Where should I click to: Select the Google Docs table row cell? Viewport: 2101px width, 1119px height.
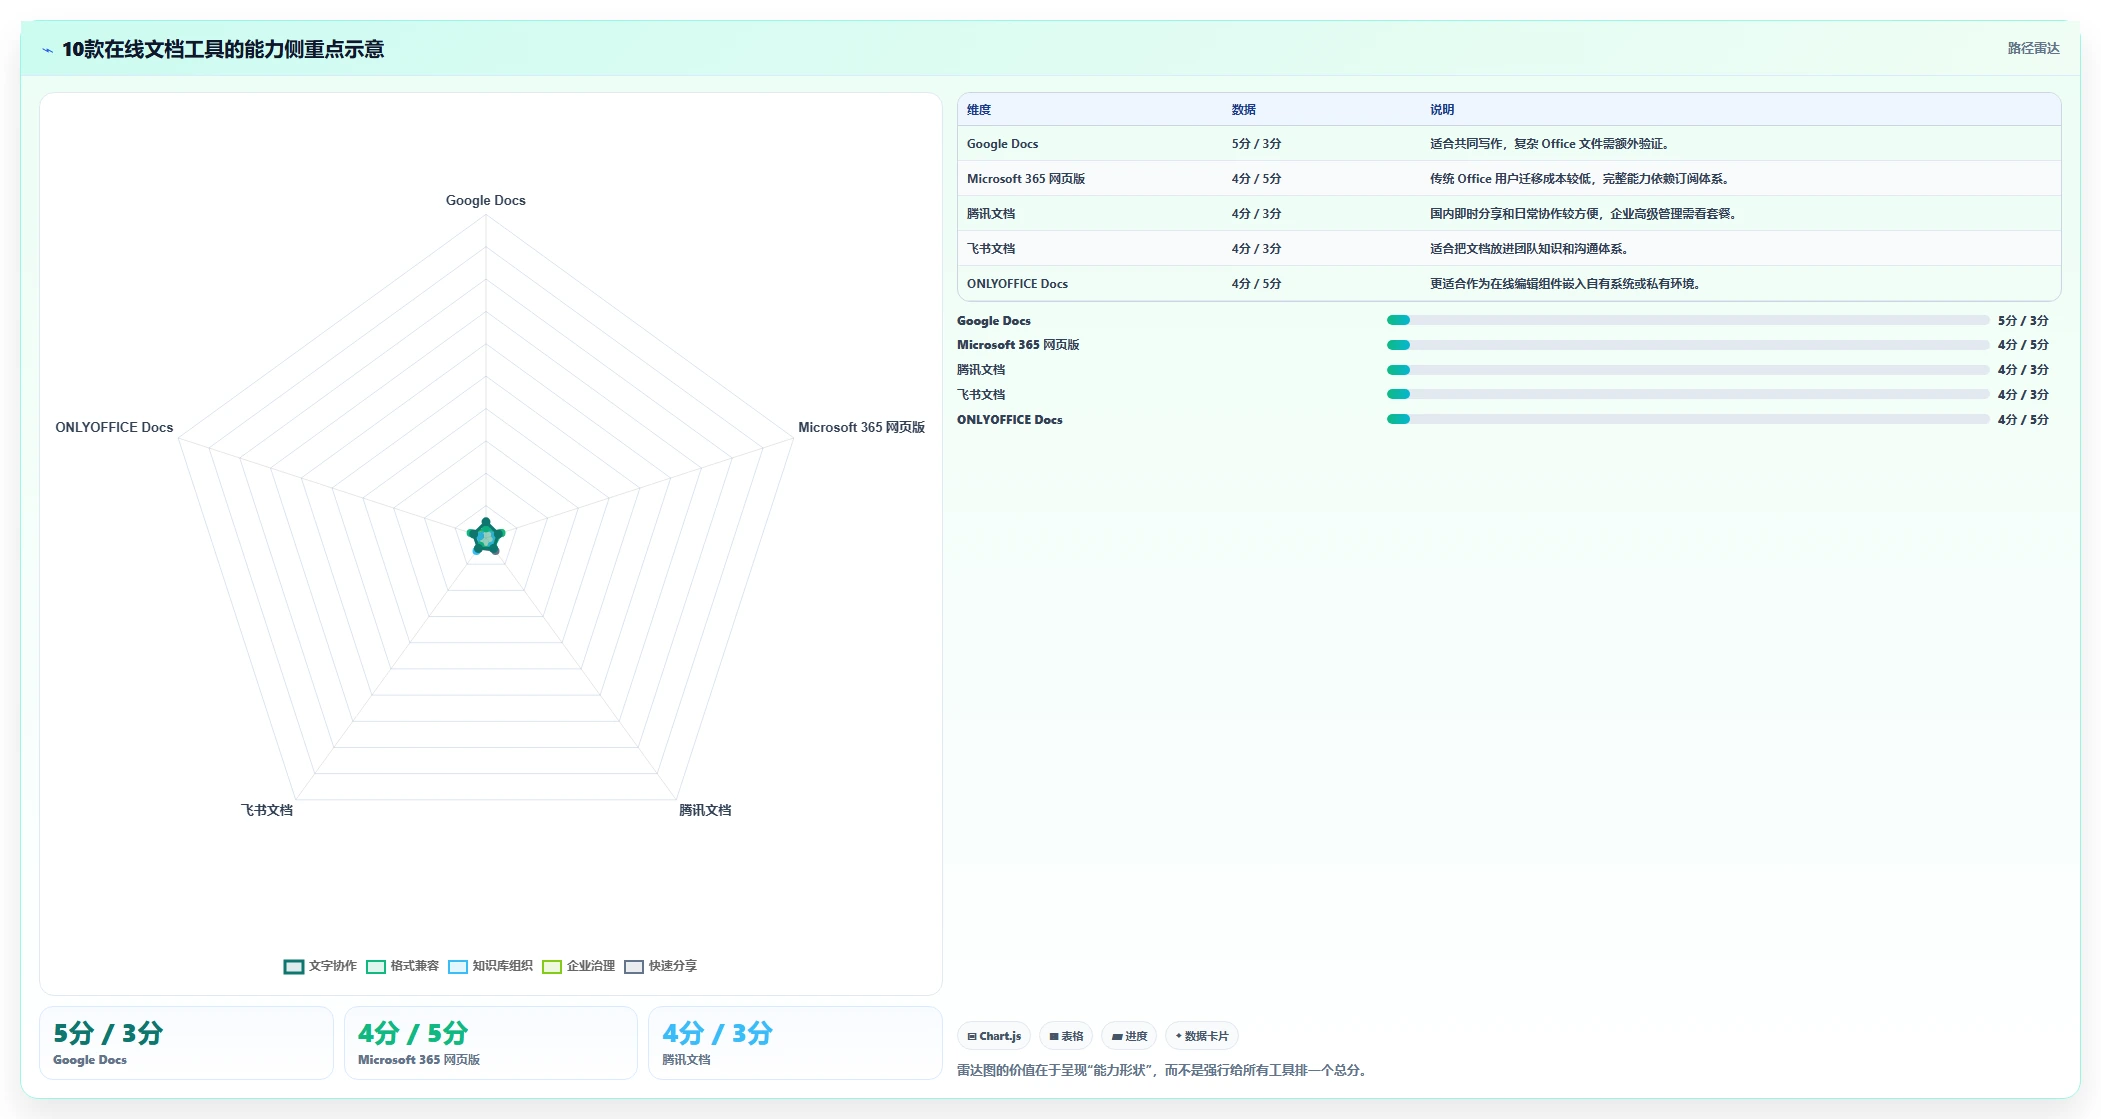[x=1003, y=144]
